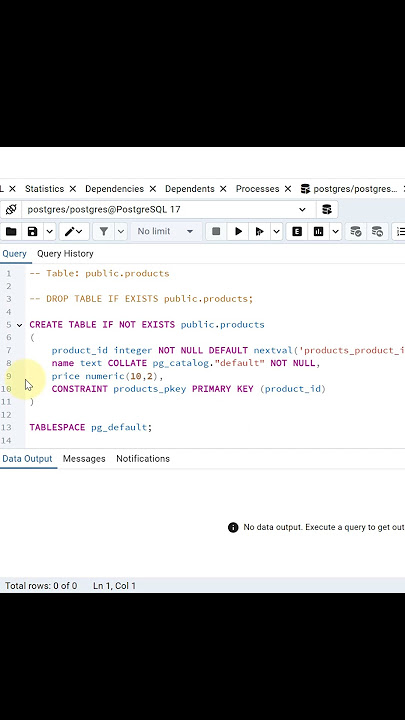Open the No limit rows dropdown
Viewport: 405px width, 720px height.
pyautogui.click(x=165, y=231)
